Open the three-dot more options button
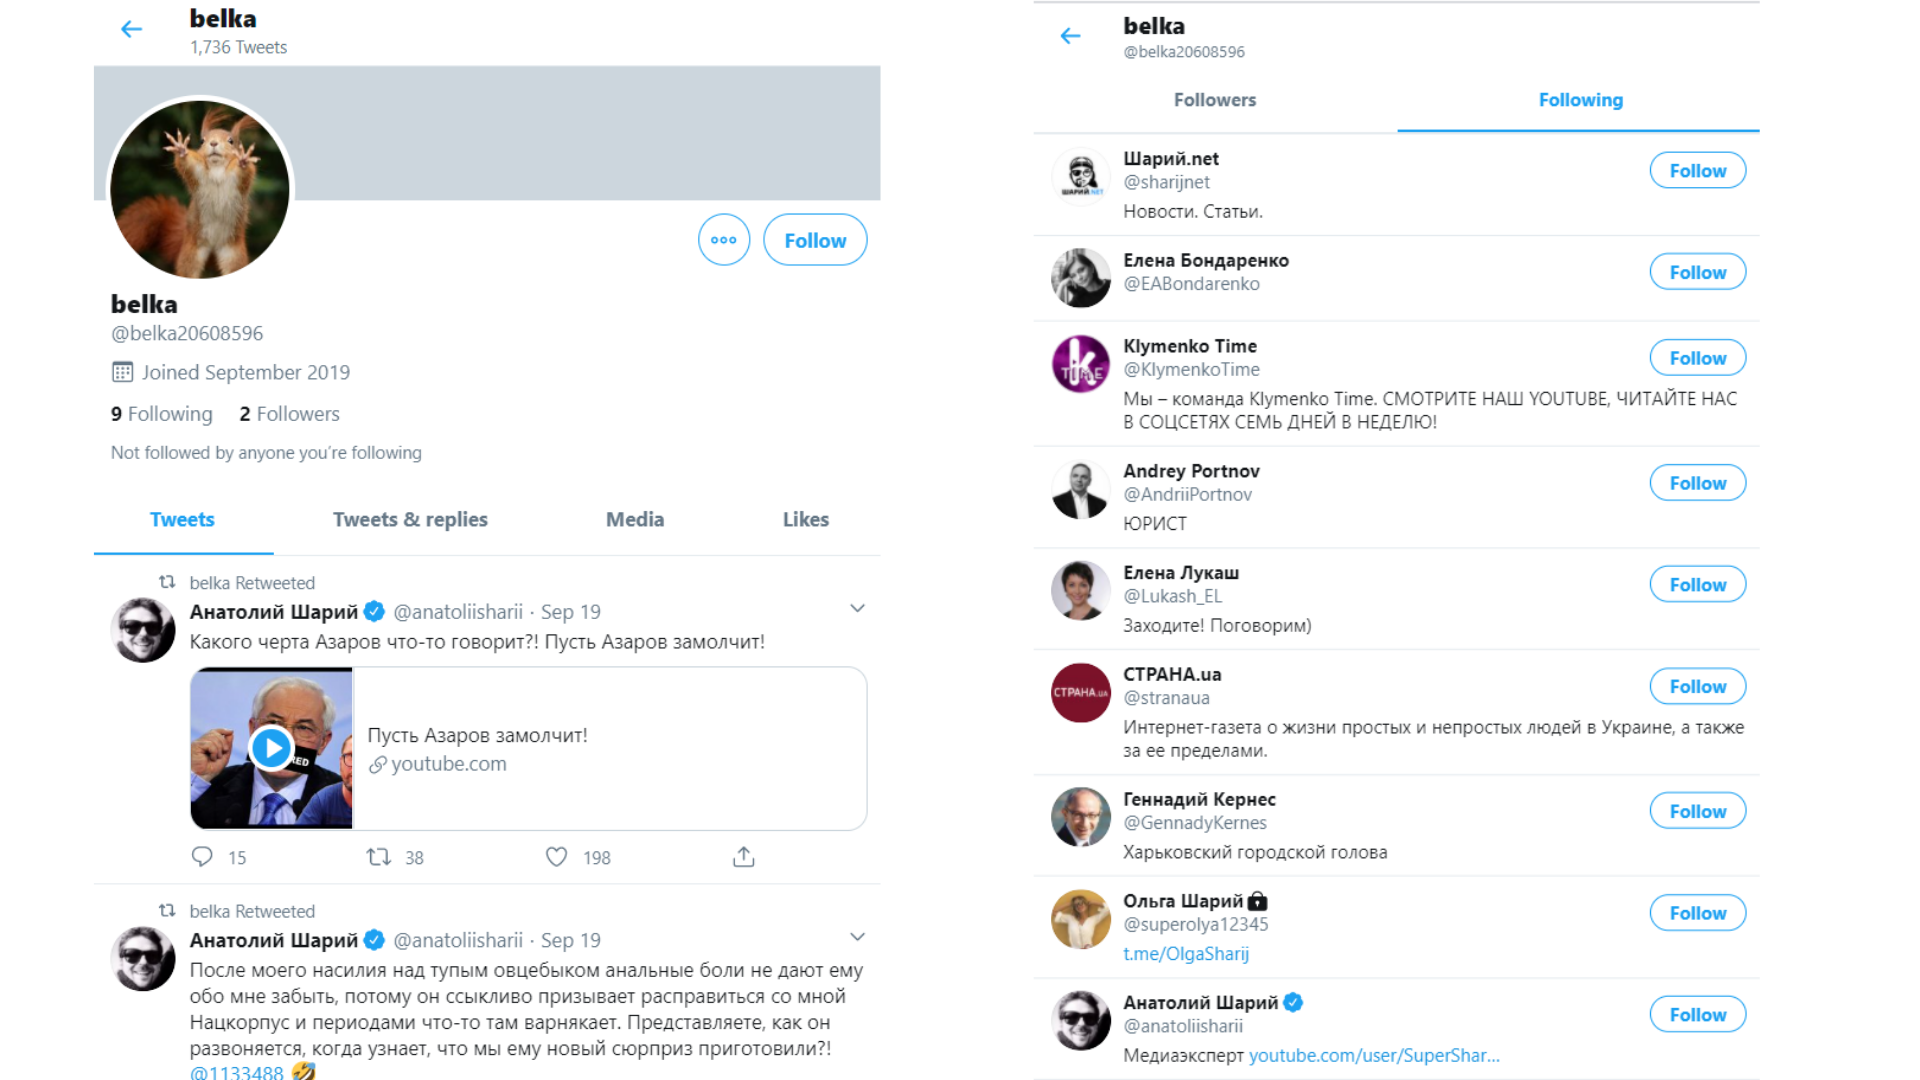The image size is (1920, 1080). click(724, 240)
